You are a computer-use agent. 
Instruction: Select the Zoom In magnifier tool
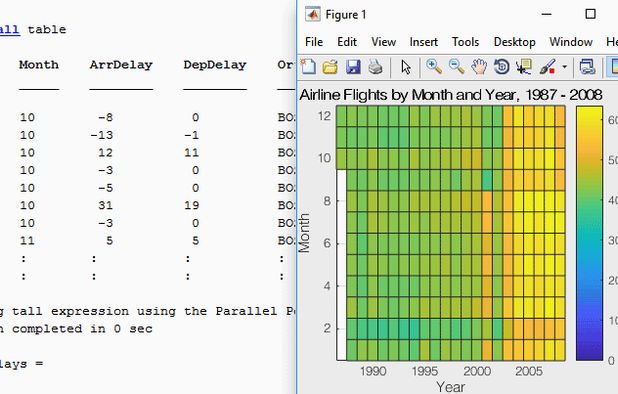coord(434,67)
